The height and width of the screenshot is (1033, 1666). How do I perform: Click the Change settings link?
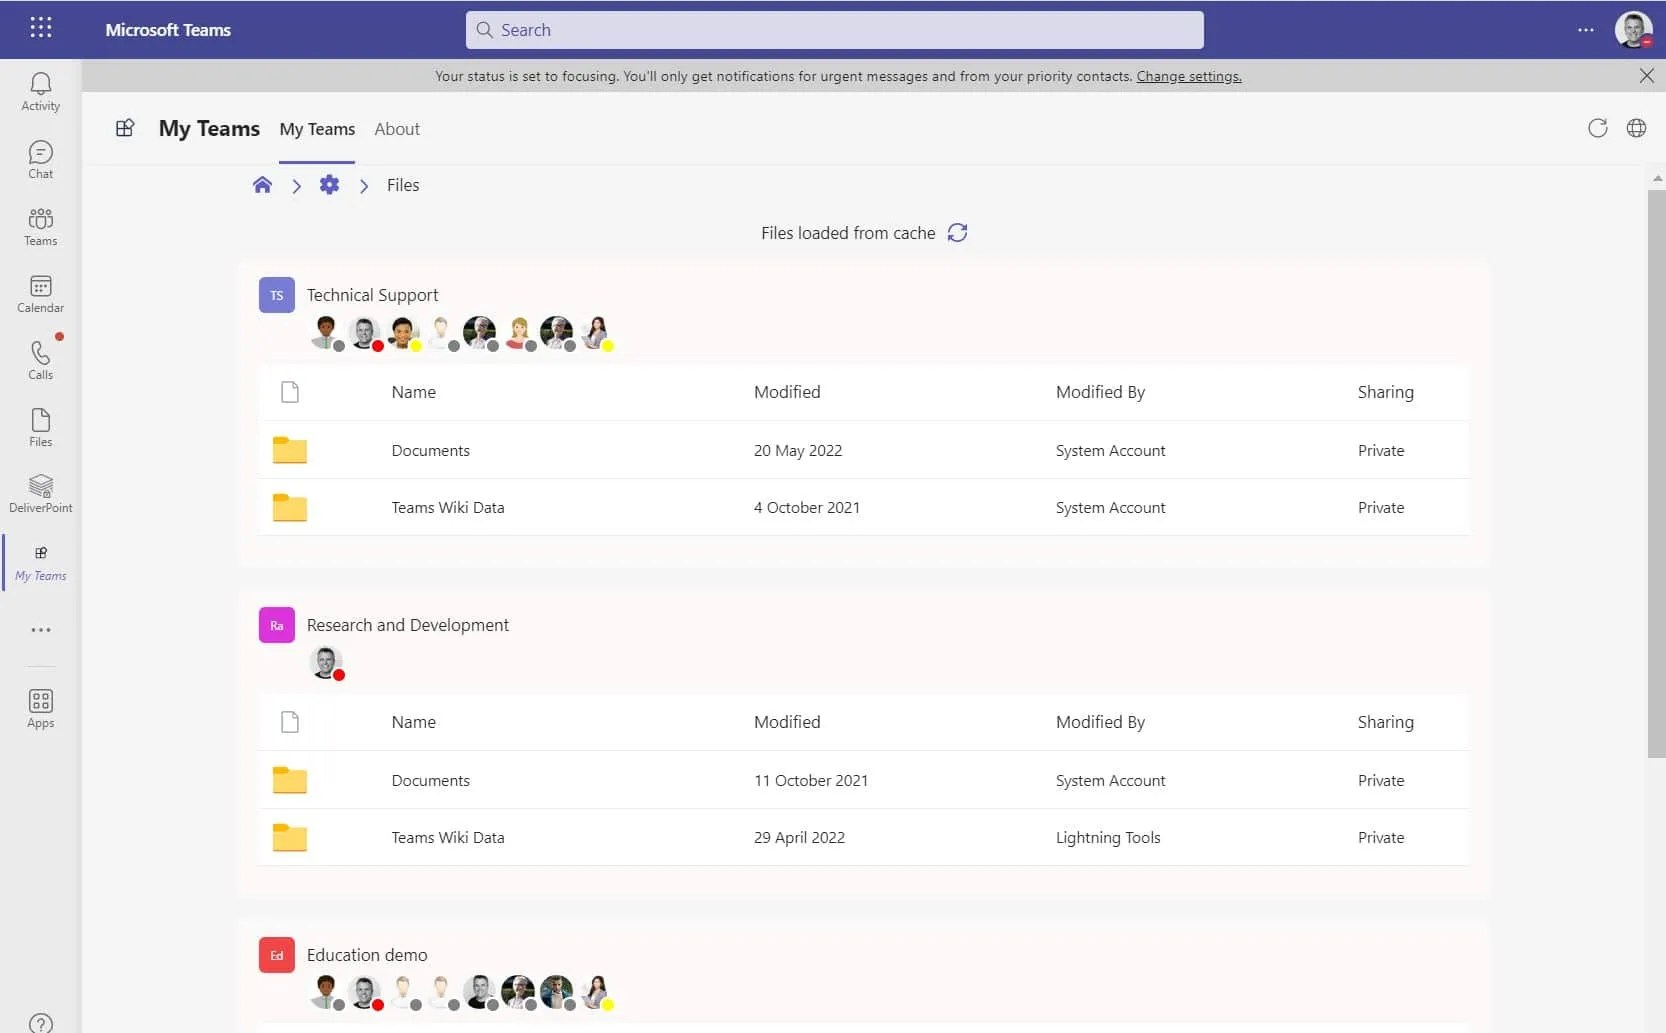pyautogui.click(x=1189, y=76)
